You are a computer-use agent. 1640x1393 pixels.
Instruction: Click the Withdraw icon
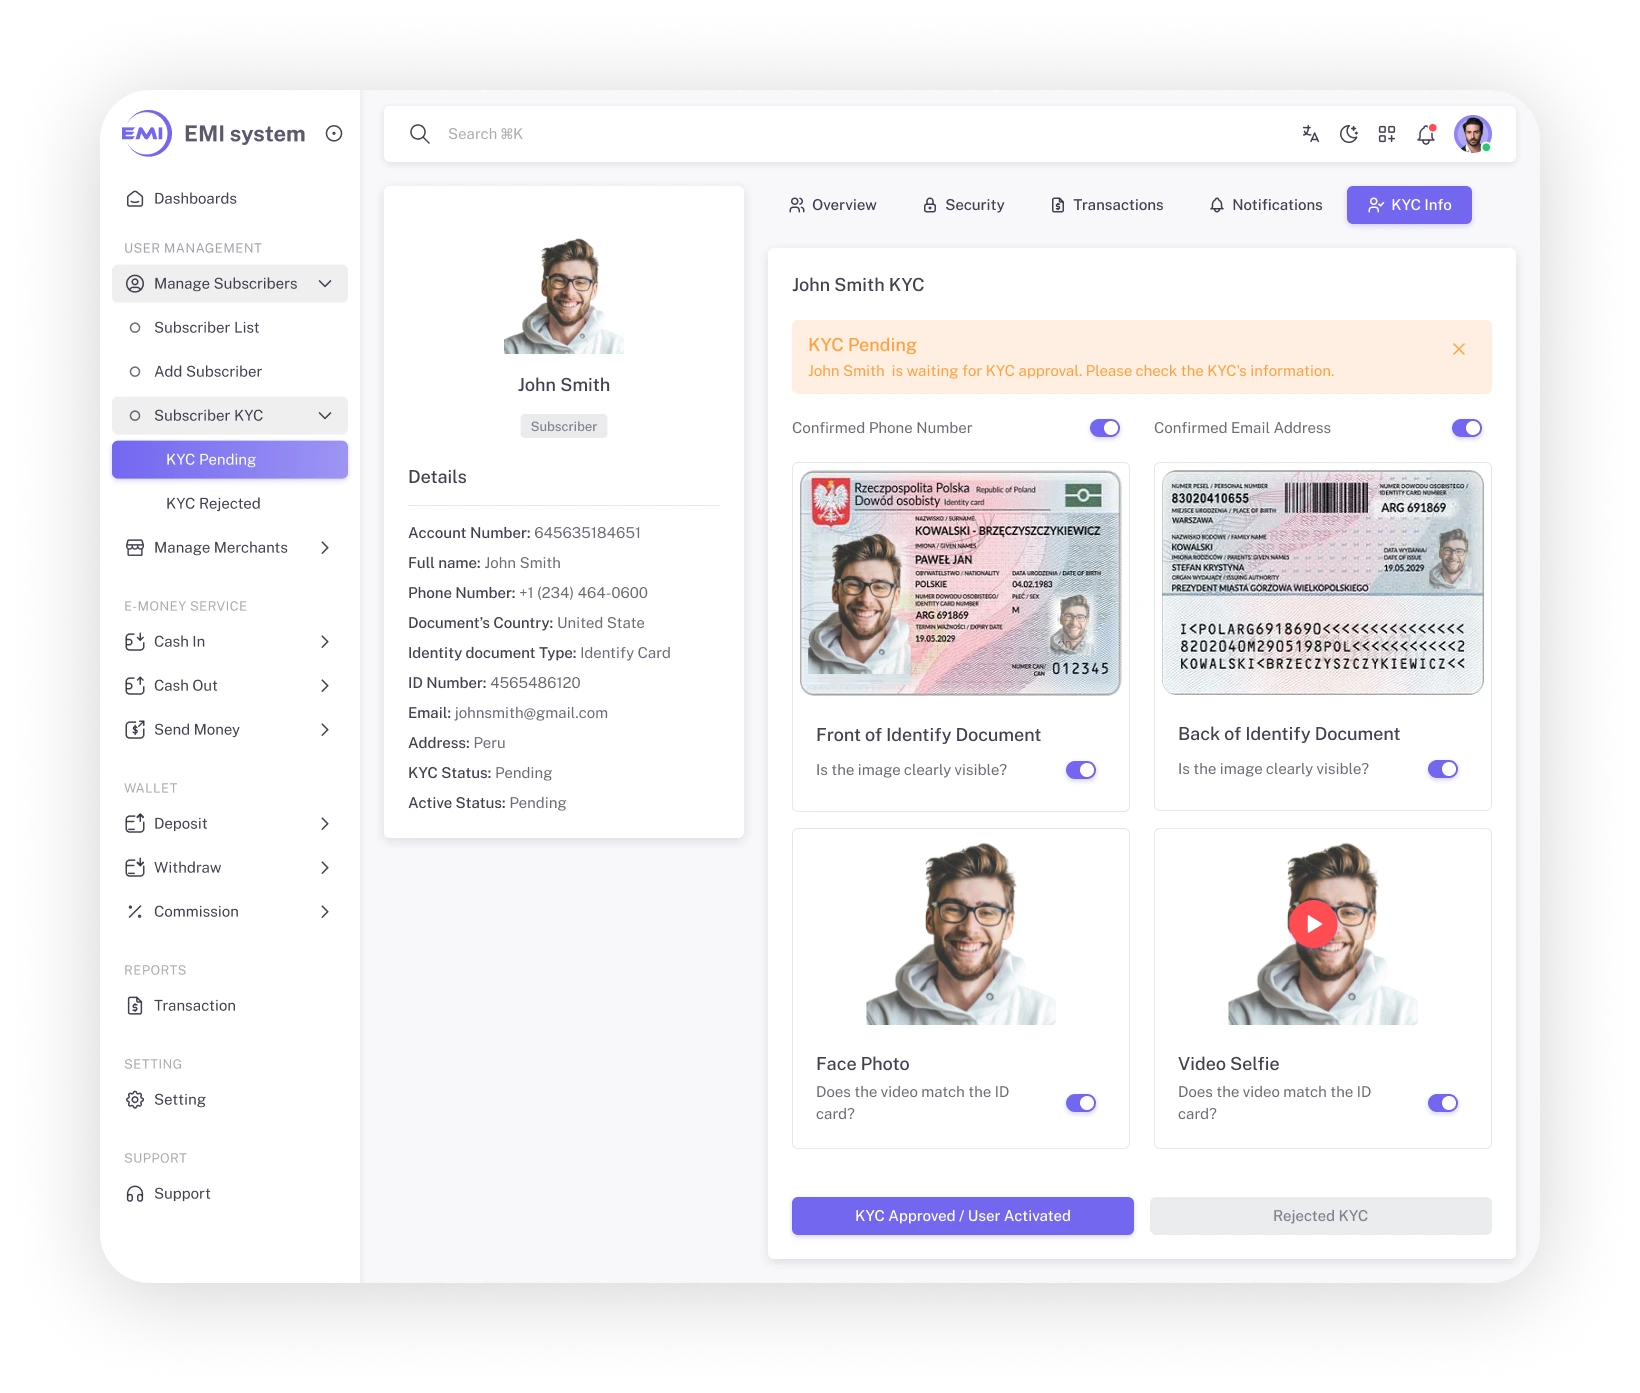click(x=135, y=868)
